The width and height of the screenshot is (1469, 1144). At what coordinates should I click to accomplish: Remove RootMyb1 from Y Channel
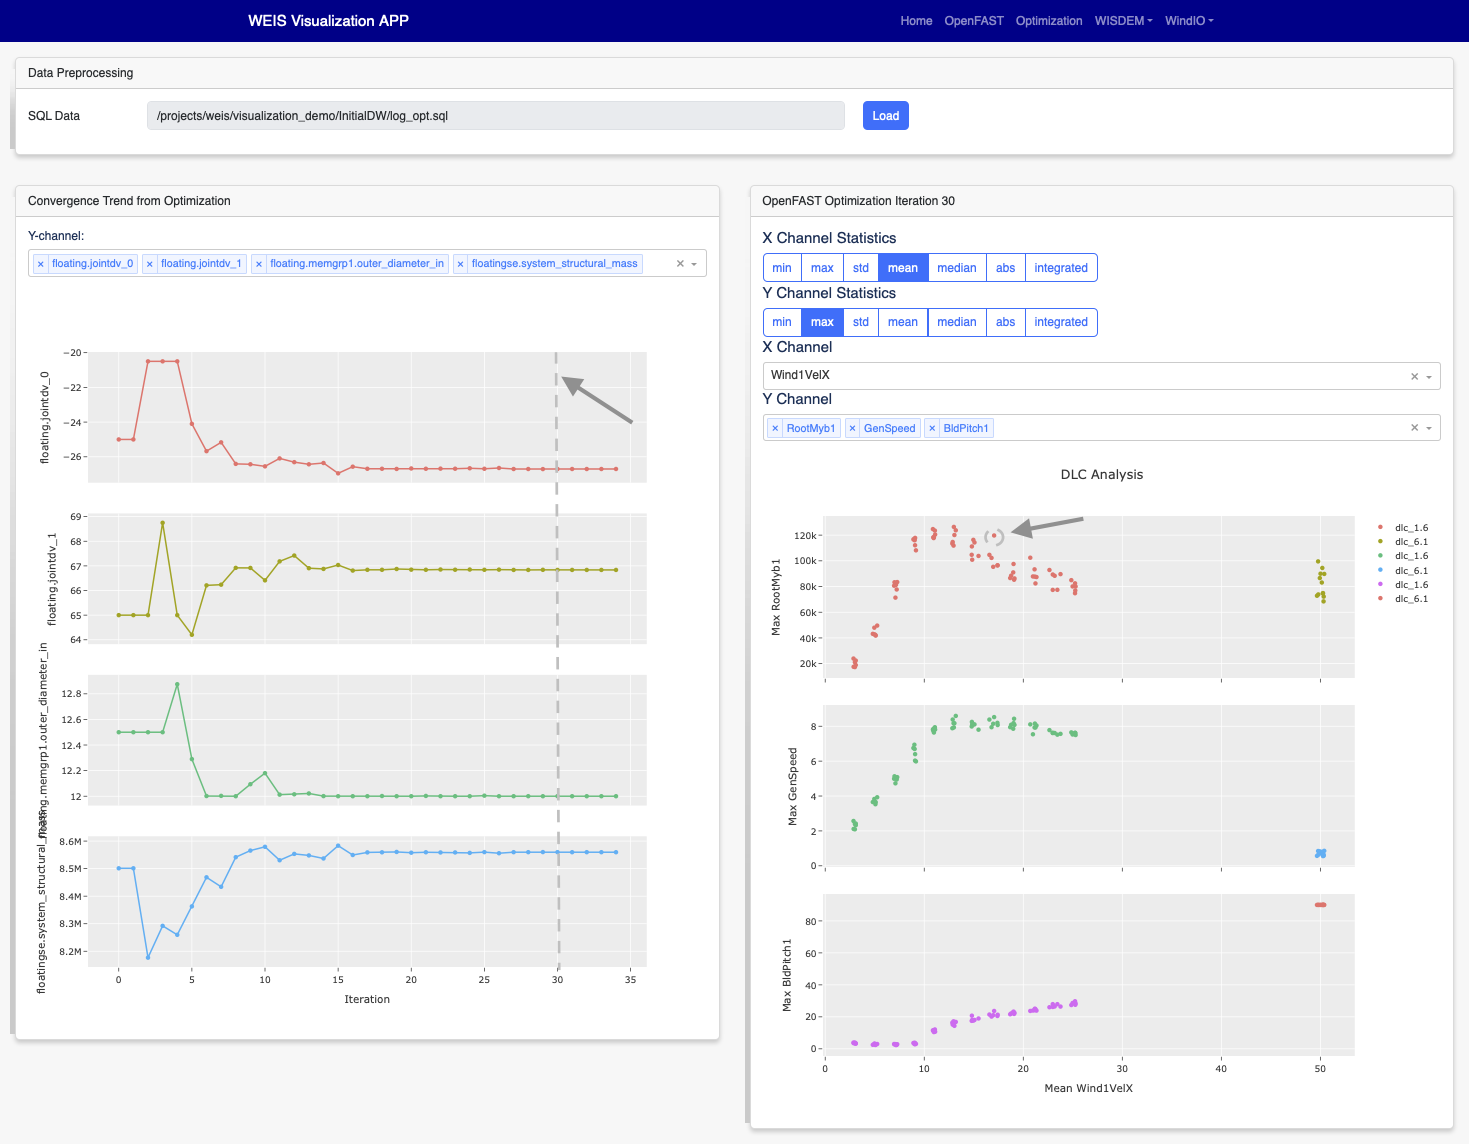[x=775, y=428]
